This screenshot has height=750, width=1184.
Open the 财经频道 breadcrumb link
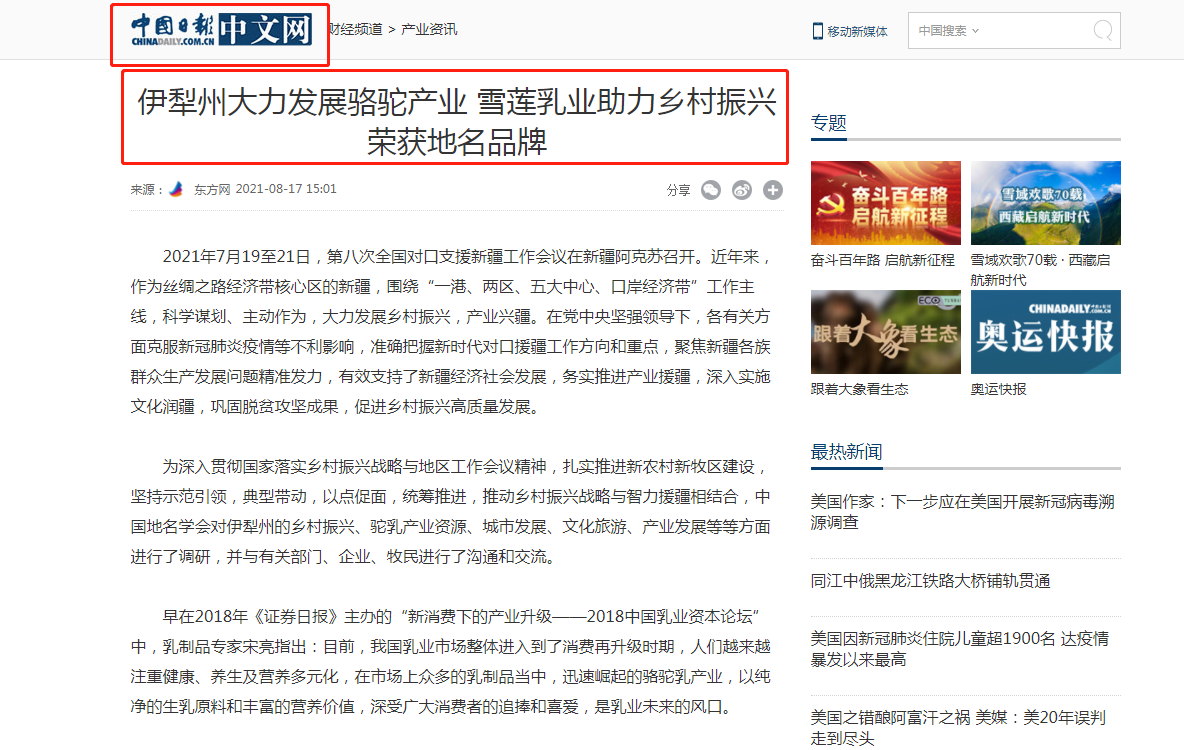coord(356,29)
